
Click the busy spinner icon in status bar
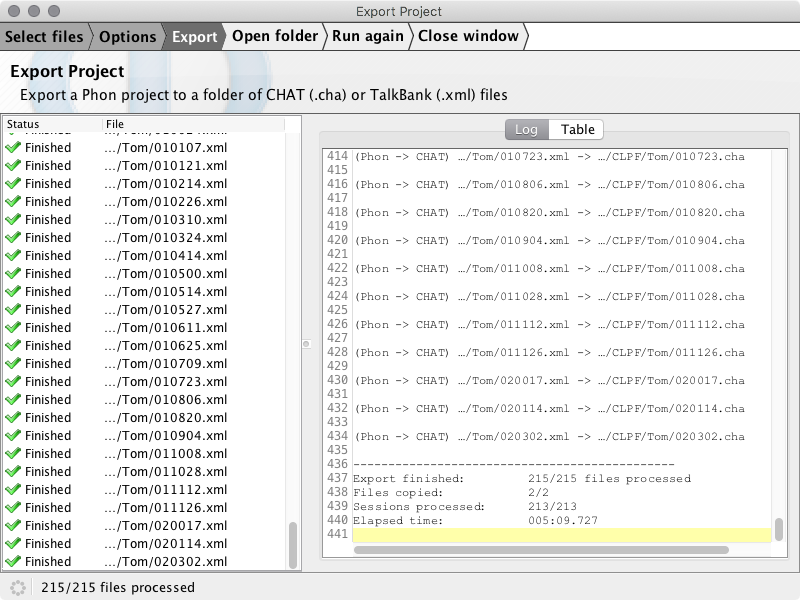tap(17, 587)
